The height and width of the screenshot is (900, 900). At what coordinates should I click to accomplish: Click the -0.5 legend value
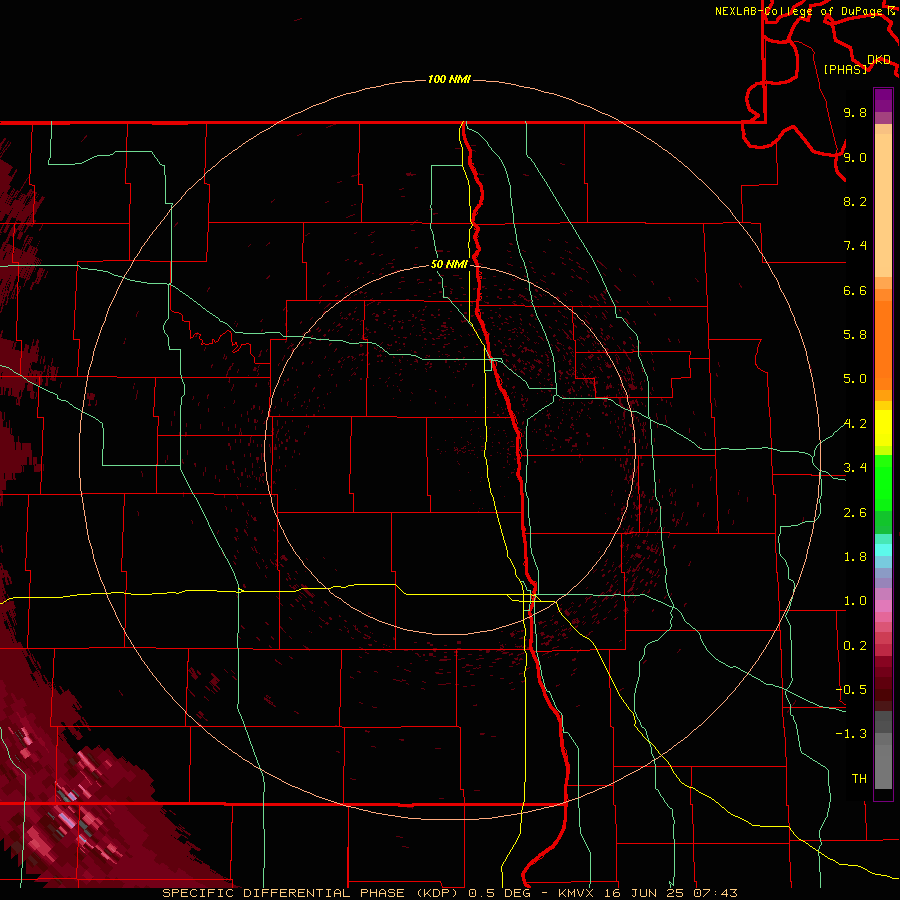pyautogui.click(x=851, y=690)
